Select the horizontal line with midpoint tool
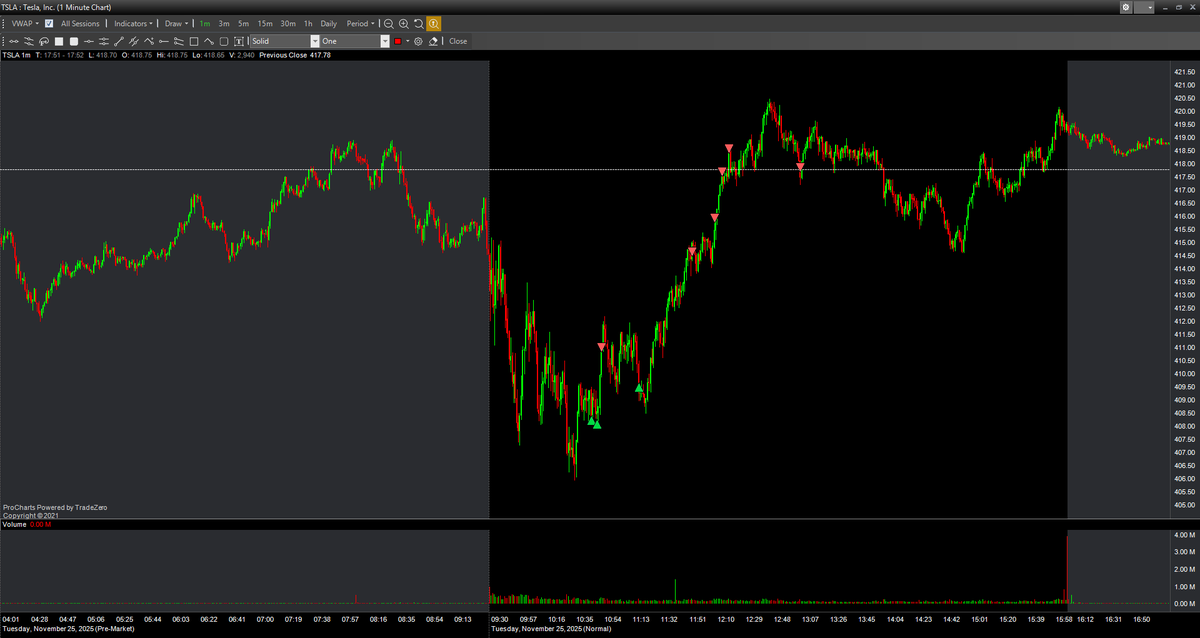 point(89,41)
